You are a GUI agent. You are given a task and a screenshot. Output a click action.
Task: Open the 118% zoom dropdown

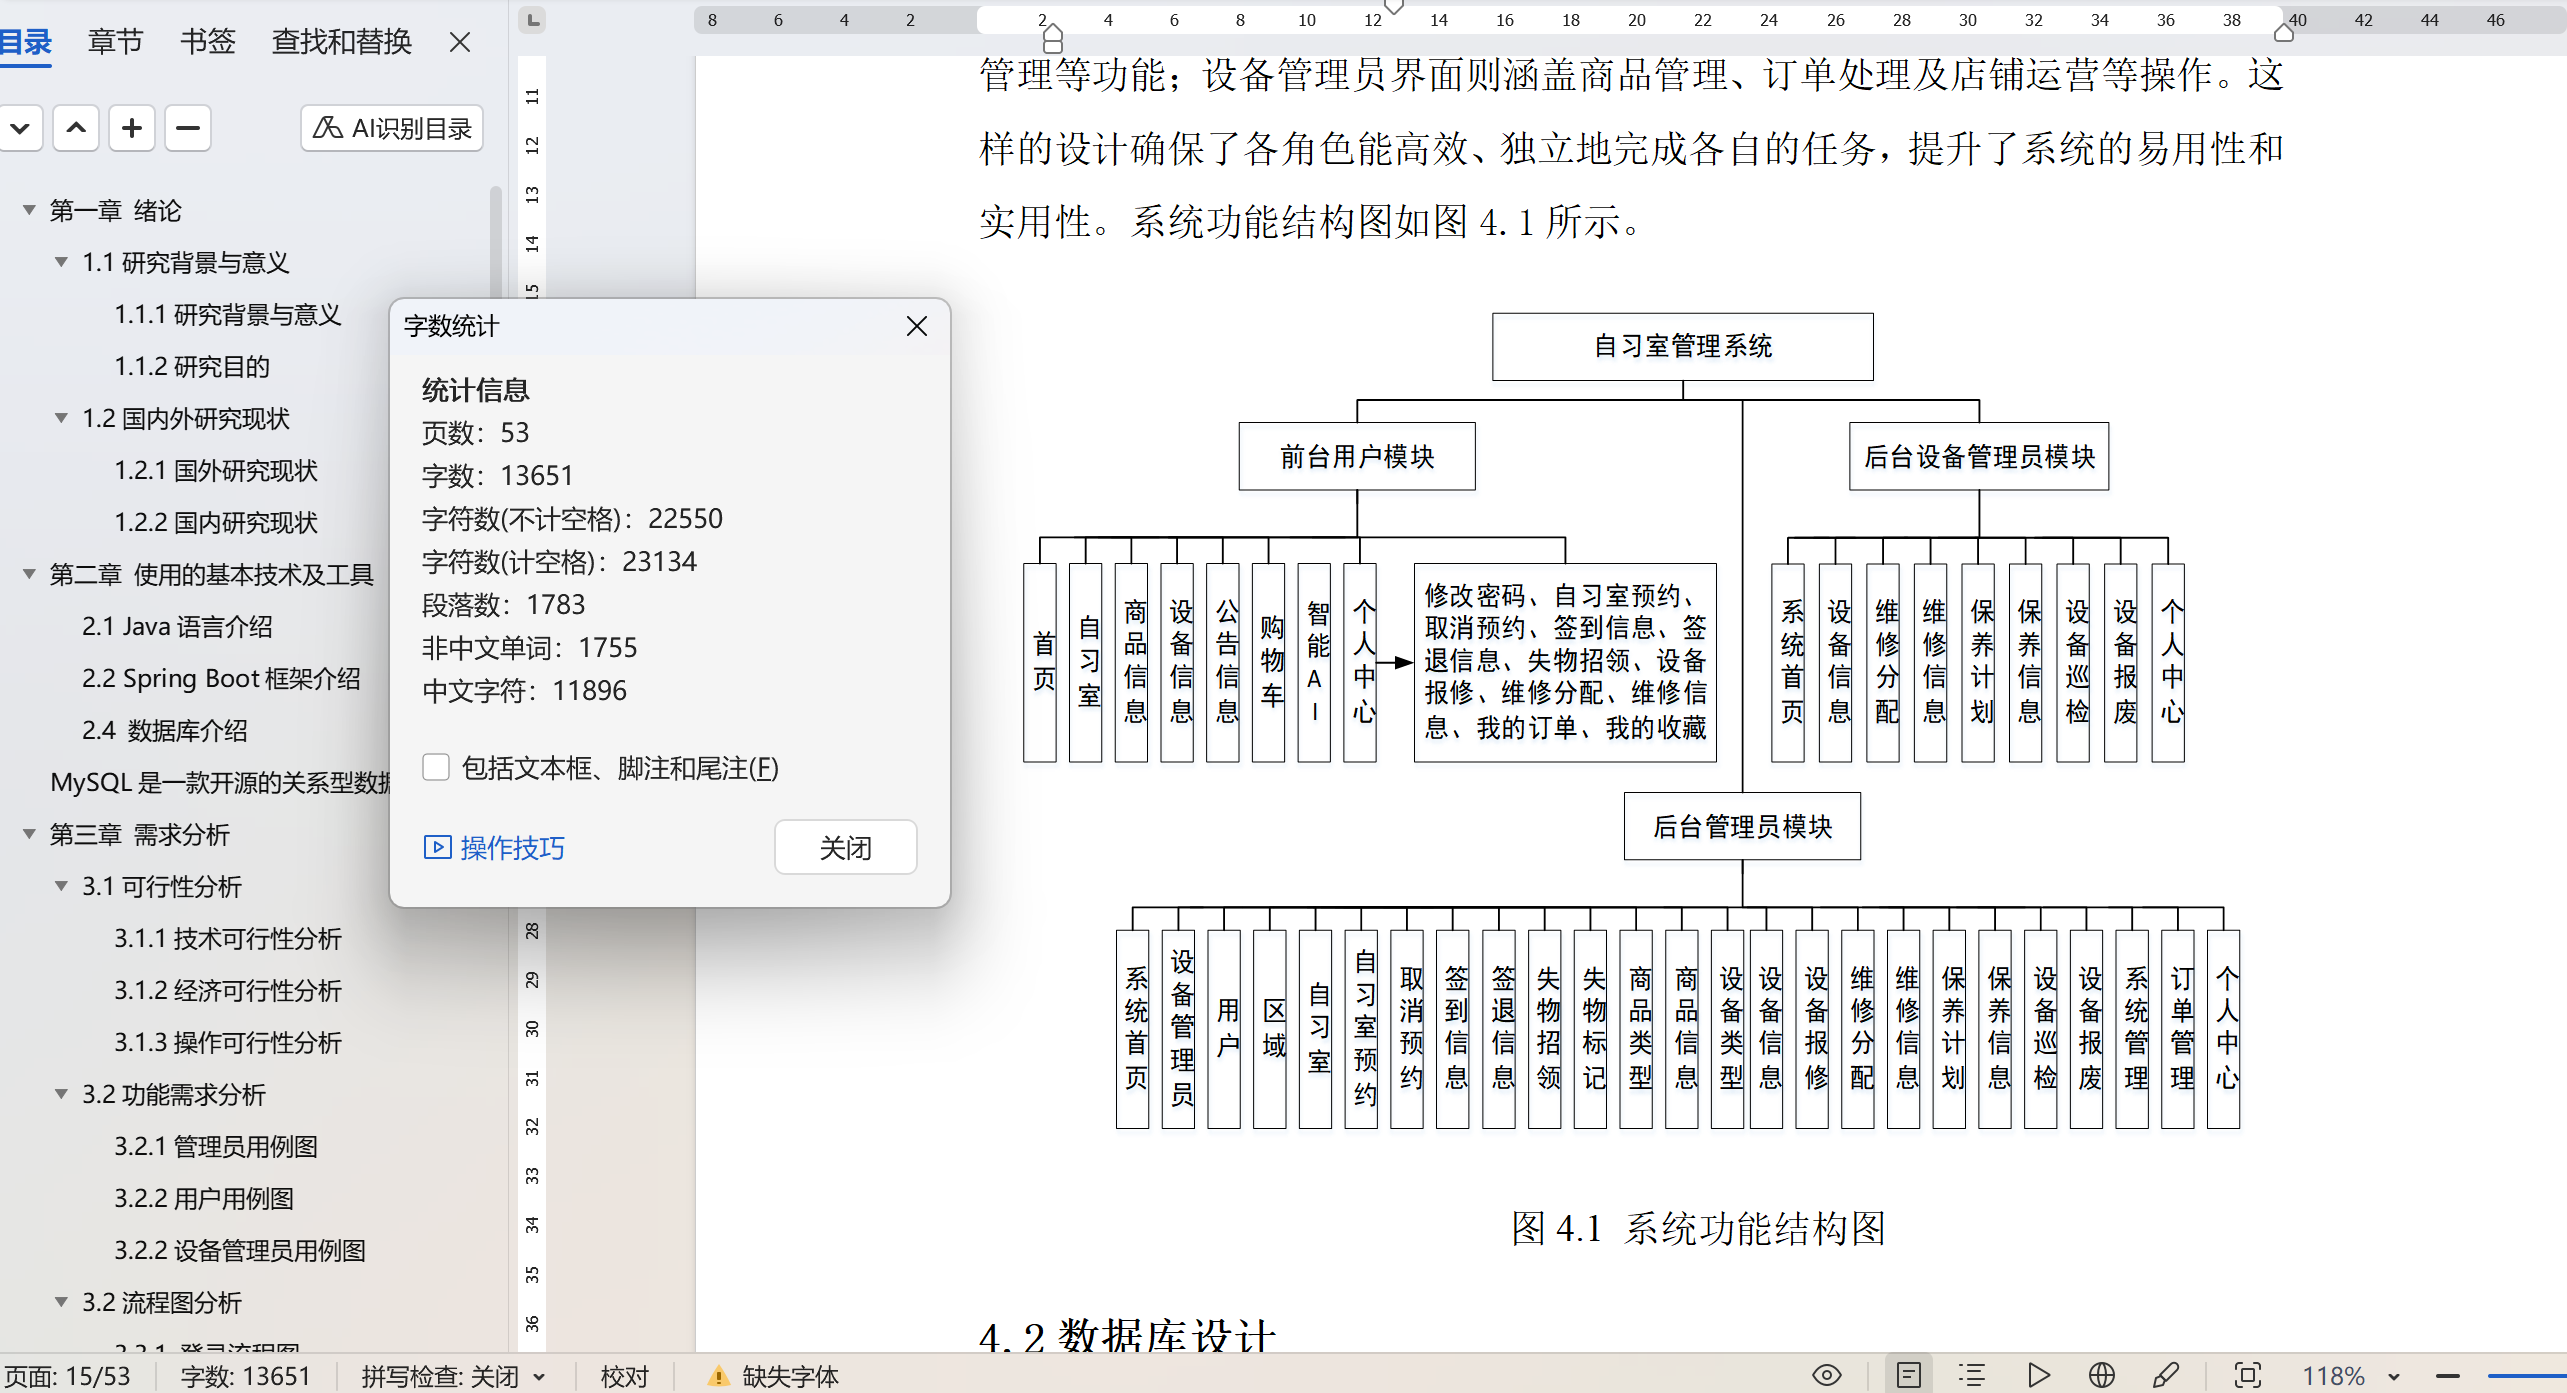click(x=2394, y=1377)
